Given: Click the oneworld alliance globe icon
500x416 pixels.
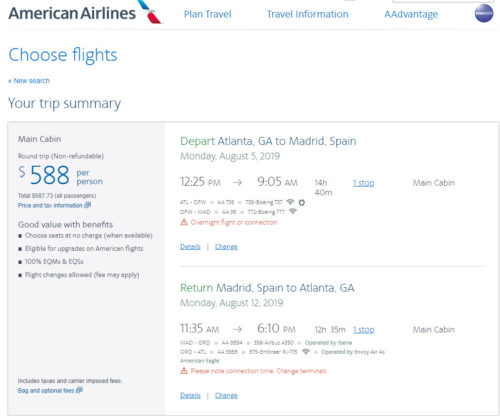Looking at the screenshot, I should click(x=484, y=14).
